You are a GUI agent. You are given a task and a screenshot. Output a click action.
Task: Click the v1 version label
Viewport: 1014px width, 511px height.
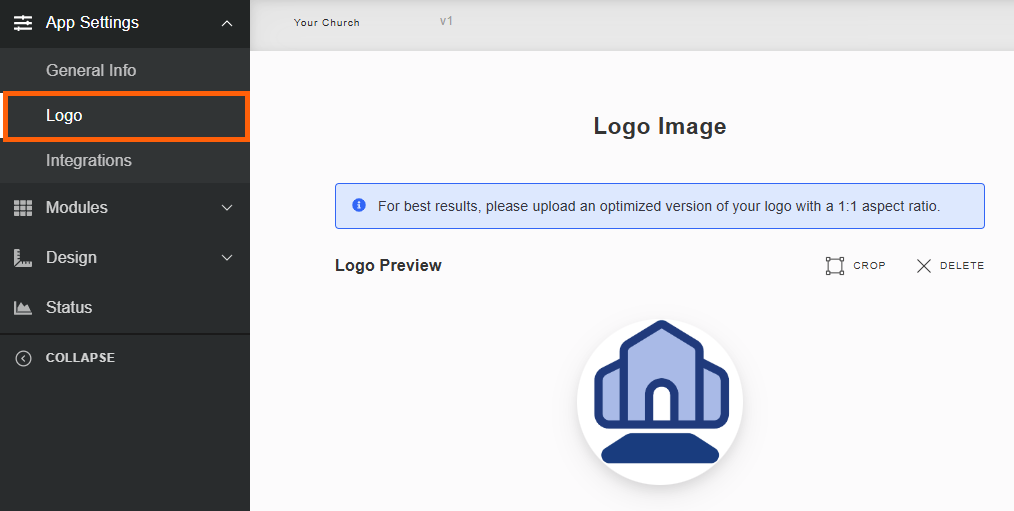coord(446,21)
